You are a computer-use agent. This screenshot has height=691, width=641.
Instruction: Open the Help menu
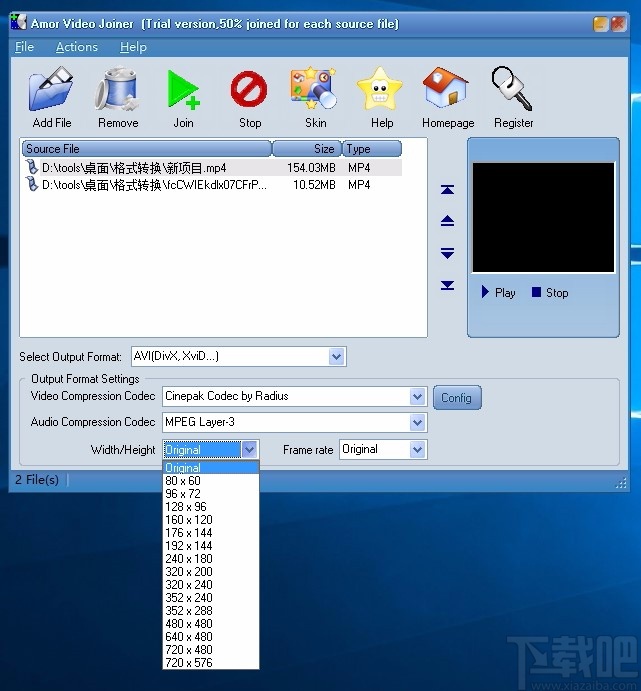click(133, 47)
